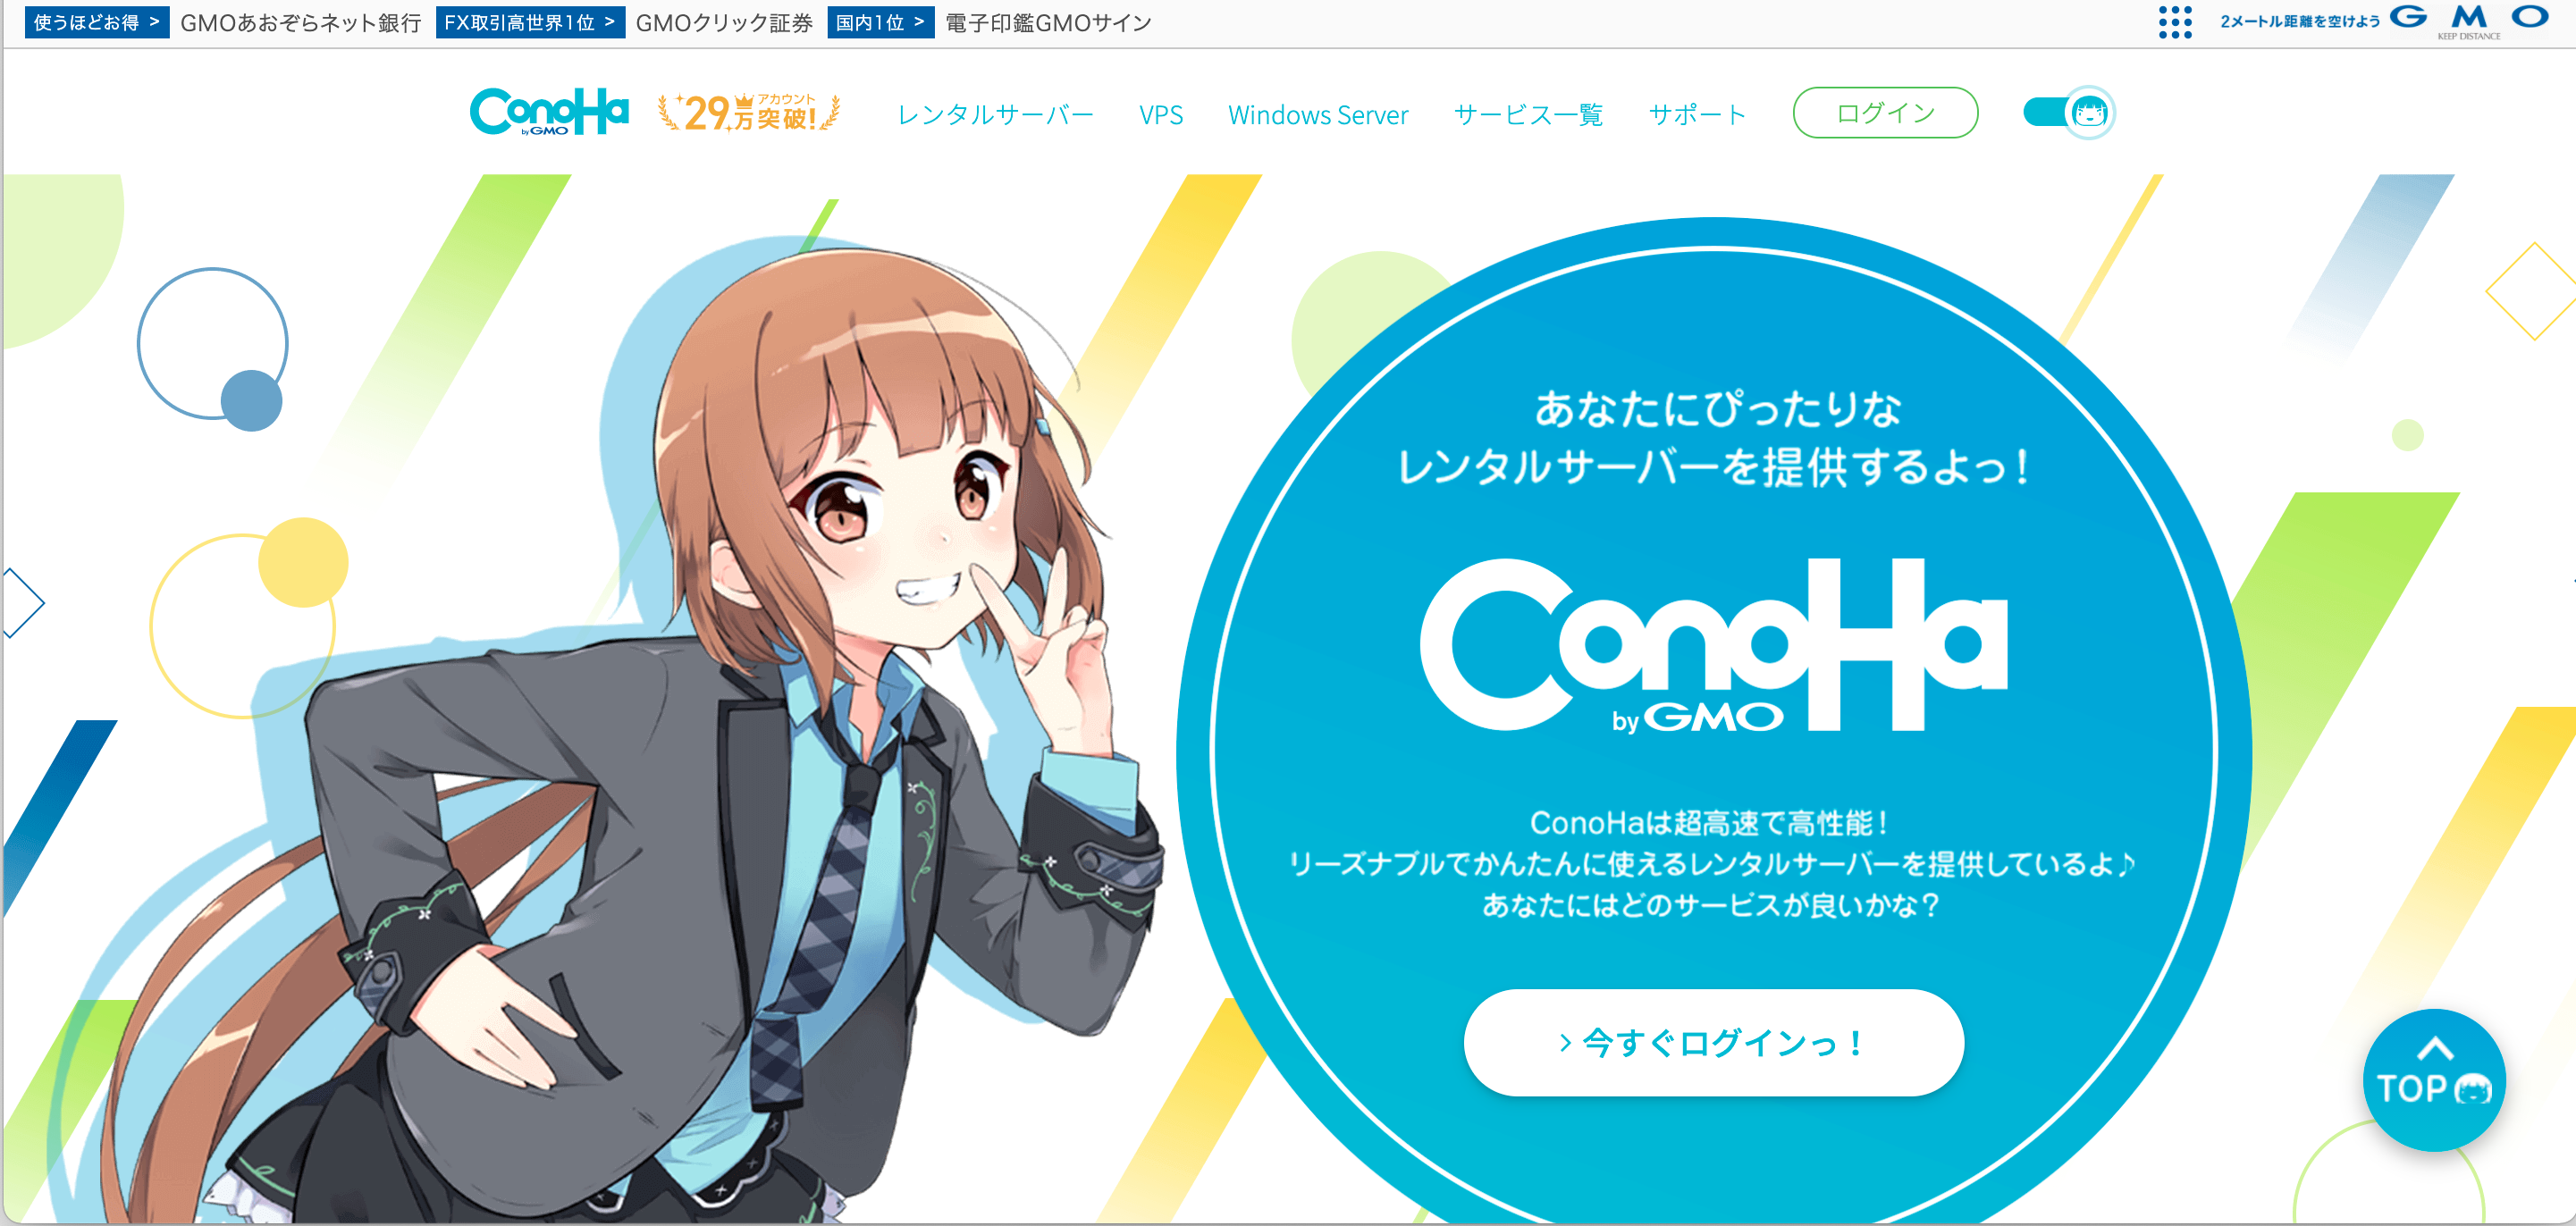
Task: Click the 29万アカウント突破 badge link
Action: tap(751, 113)
